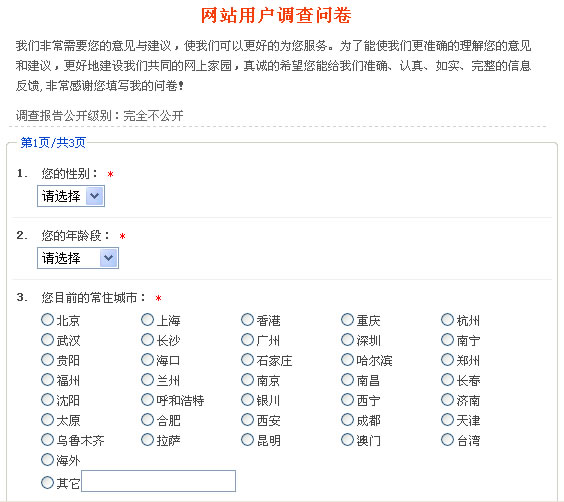Choose 长春 as resident city
564x502 pixels.
[x=447, y=379]
